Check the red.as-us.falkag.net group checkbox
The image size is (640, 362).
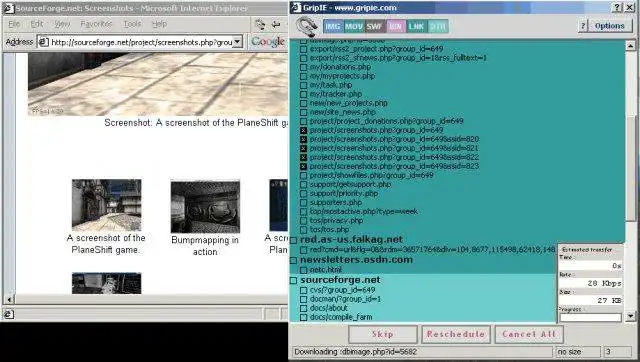(293, 240)
